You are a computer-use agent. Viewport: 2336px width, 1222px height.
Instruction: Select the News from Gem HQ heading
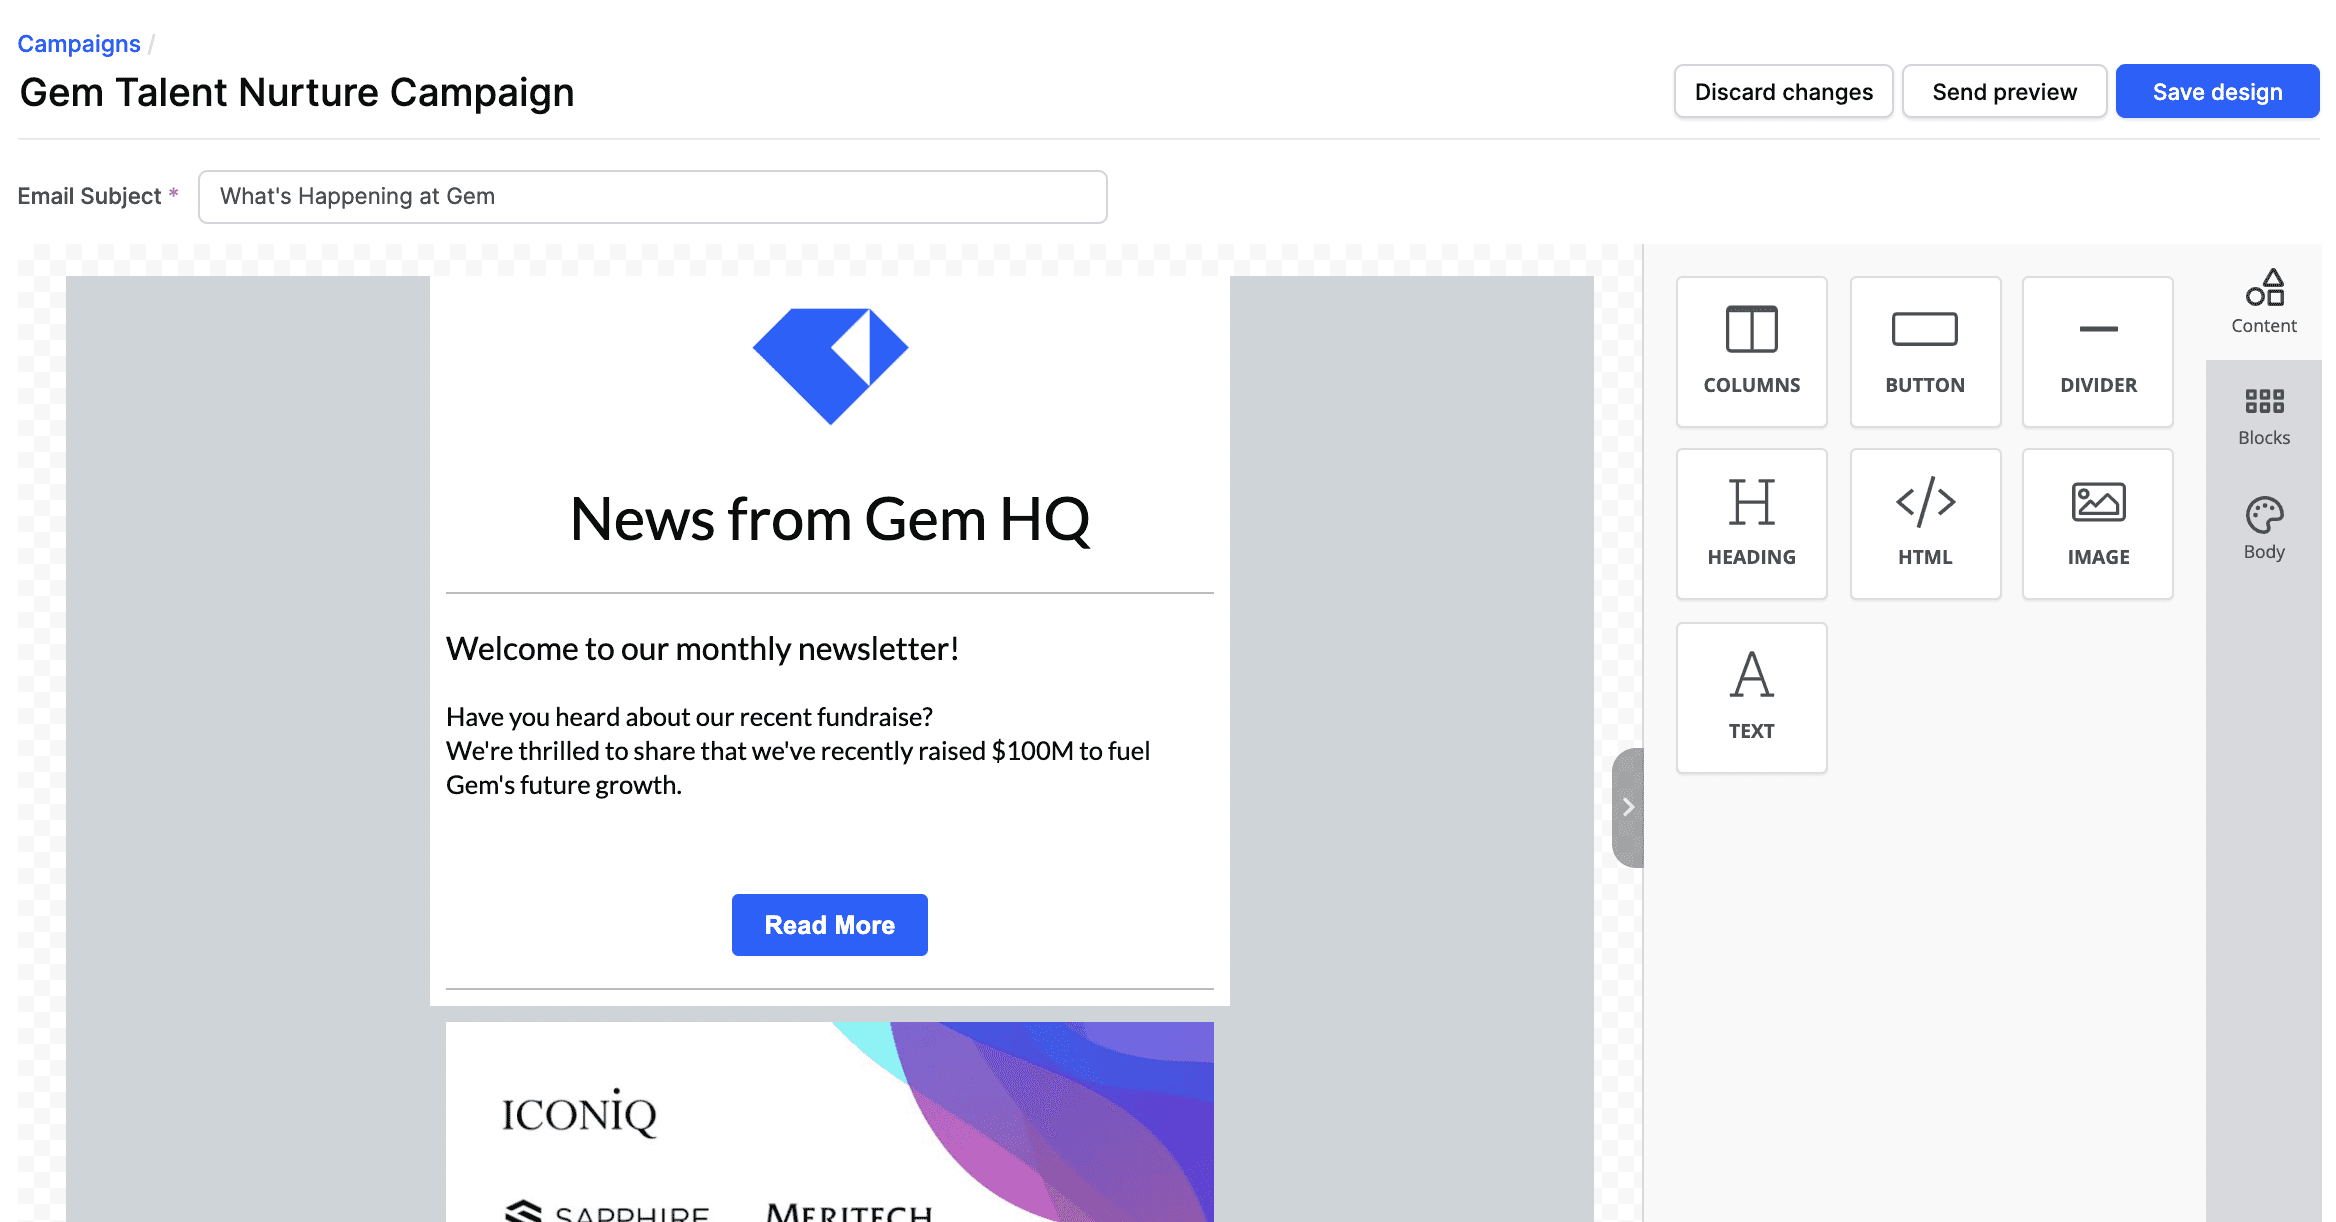(x=829, y=520)
